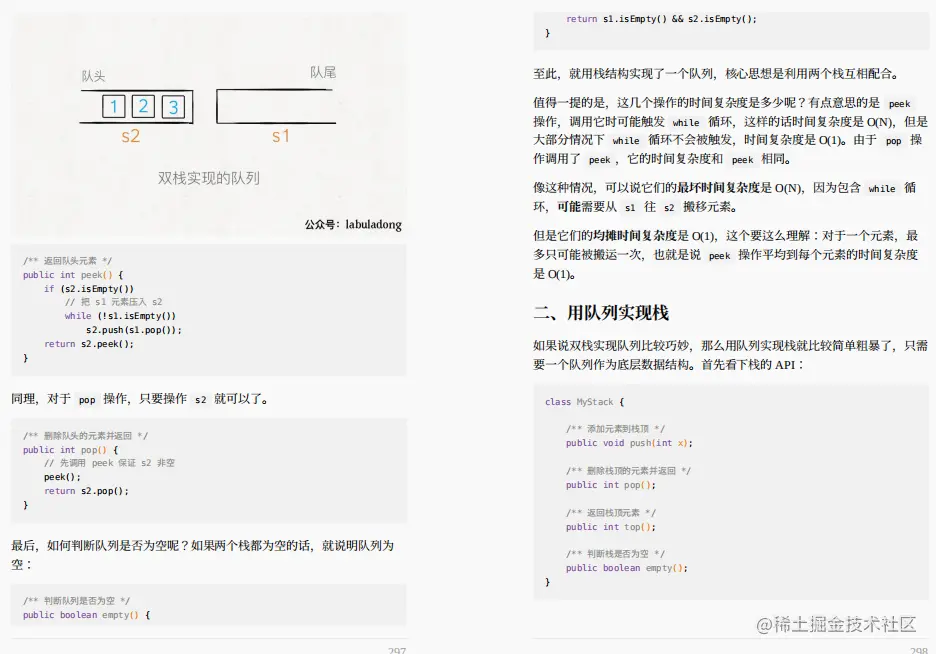This screenshot has width=936, height=654.
Task: Select the orange s1 stack label
Action: tap(281, 137)
